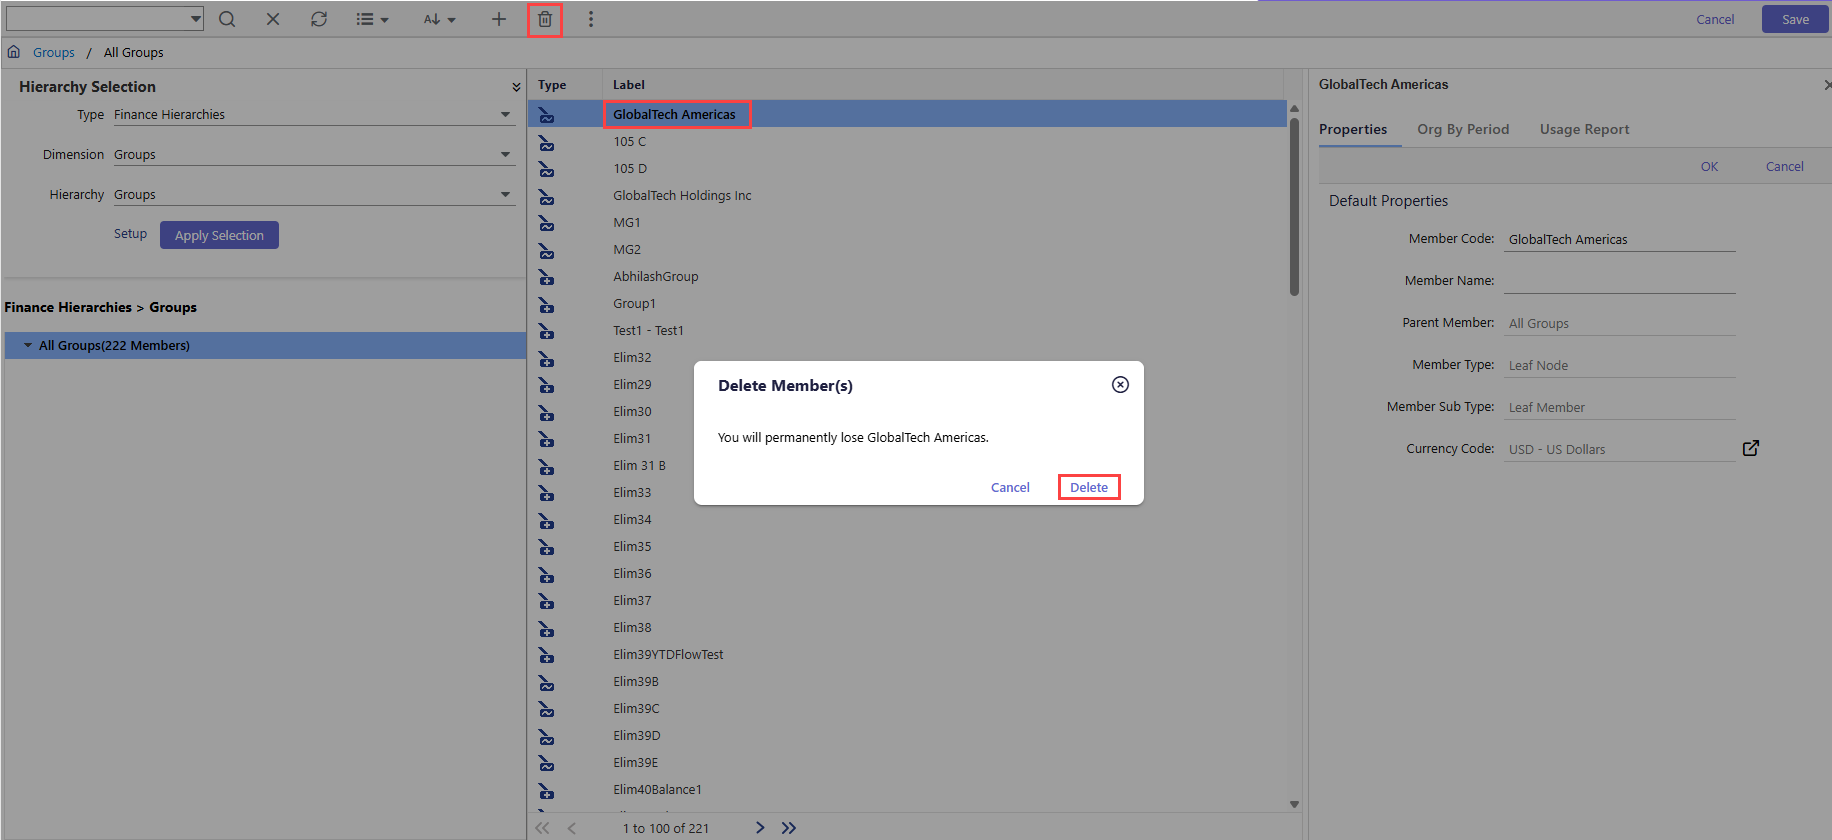Open the three-dot more options menu
1832x840 pixels.
point(591,19)
